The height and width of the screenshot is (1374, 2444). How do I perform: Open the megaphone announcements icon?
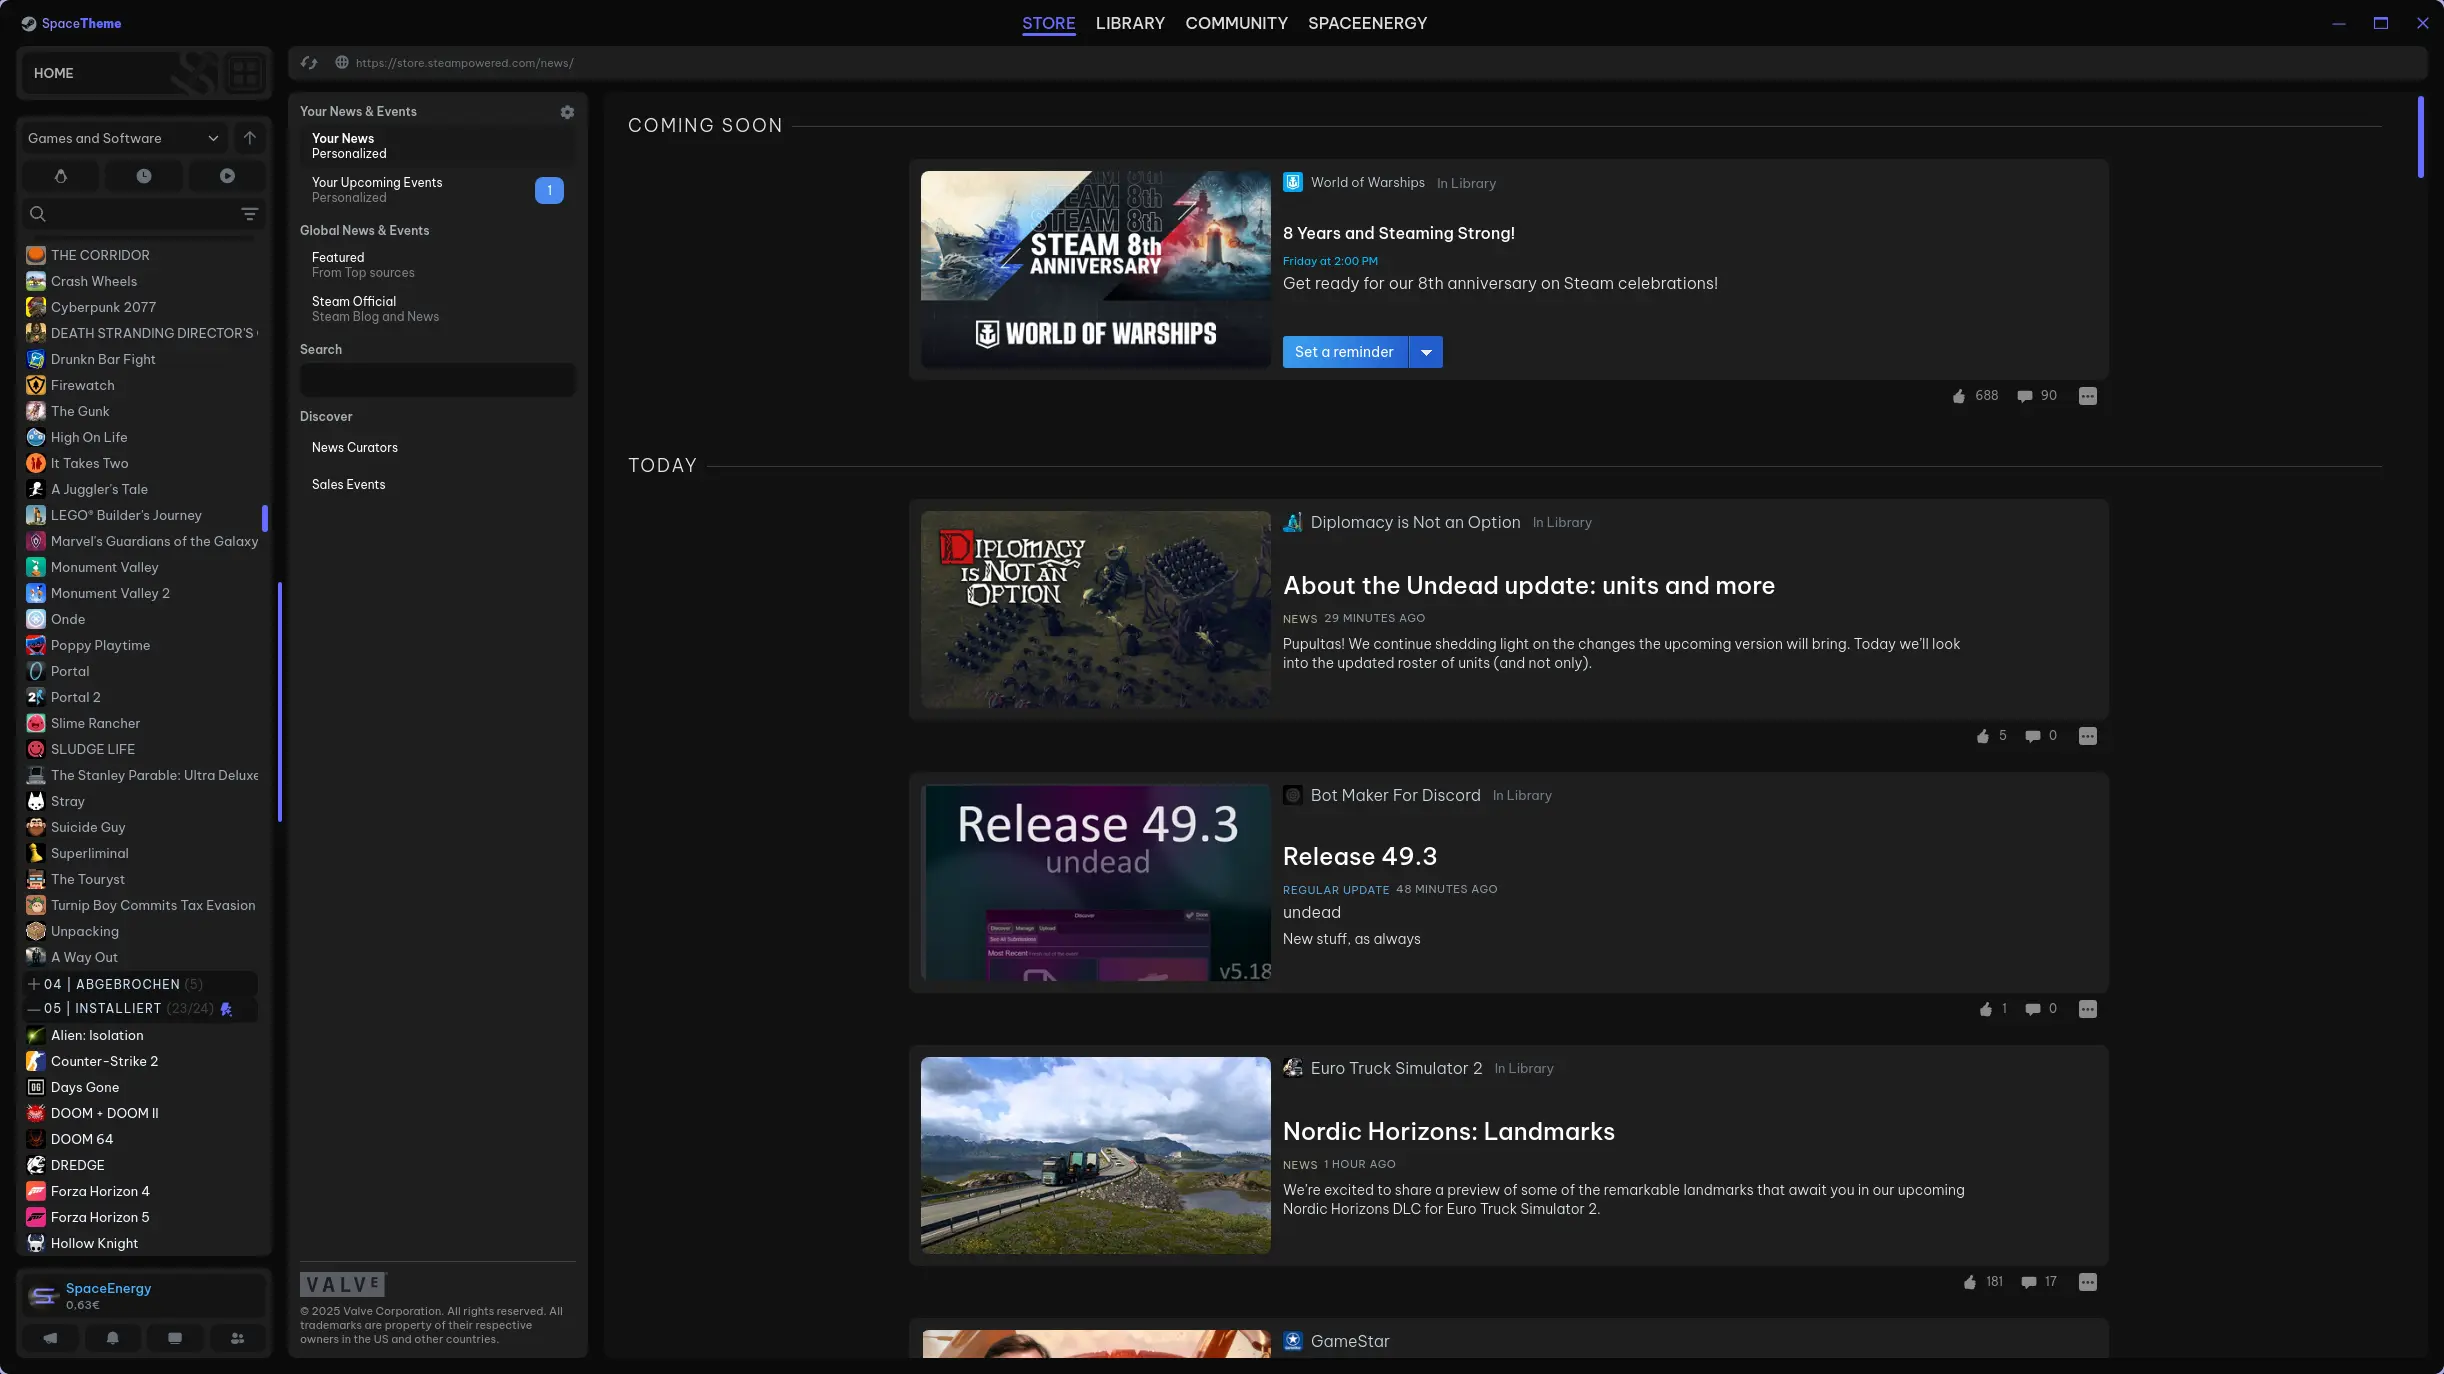pyautogui.click(x=50, y=1338)
